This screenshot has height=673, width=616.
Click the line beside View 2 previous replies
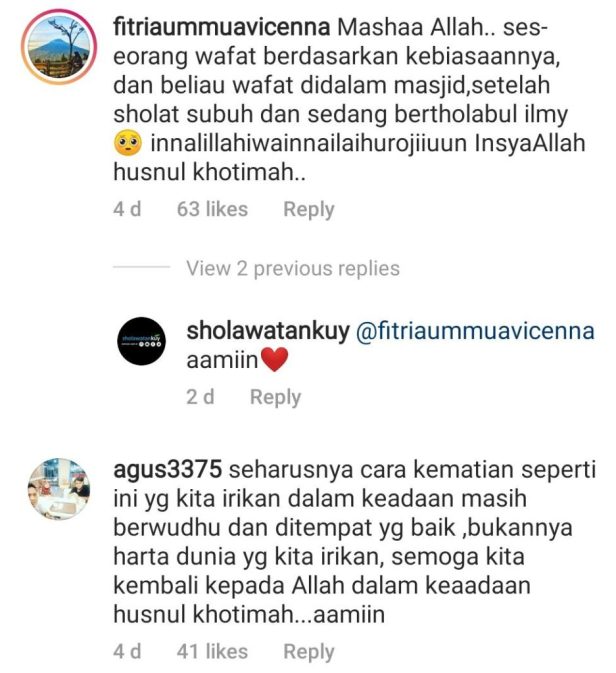[x=141, y=267]
